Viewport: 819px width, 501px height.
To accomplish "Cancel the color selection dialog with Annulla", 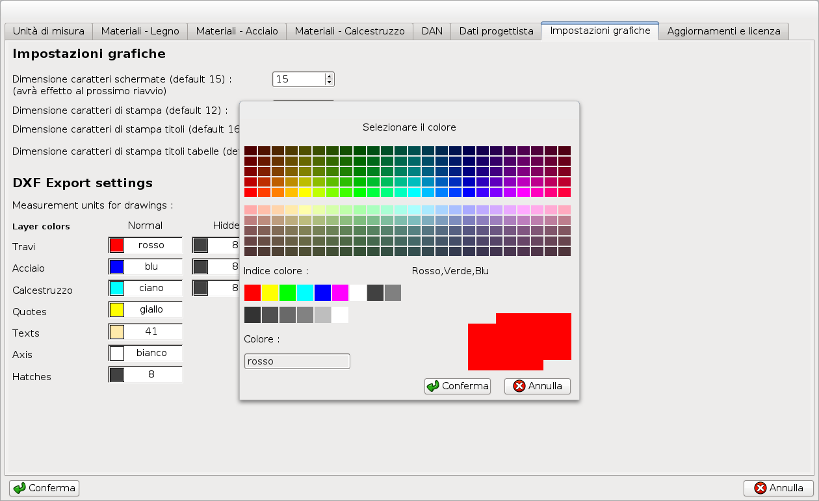I will pos(537,386).
